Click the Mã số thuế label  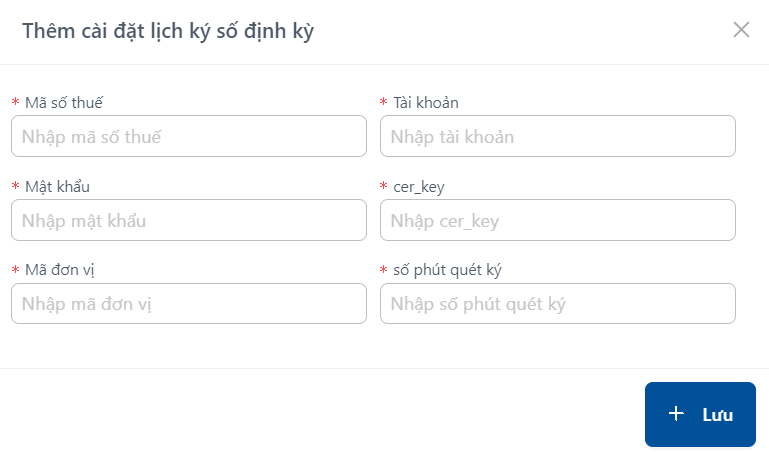(x=64, y=102)
